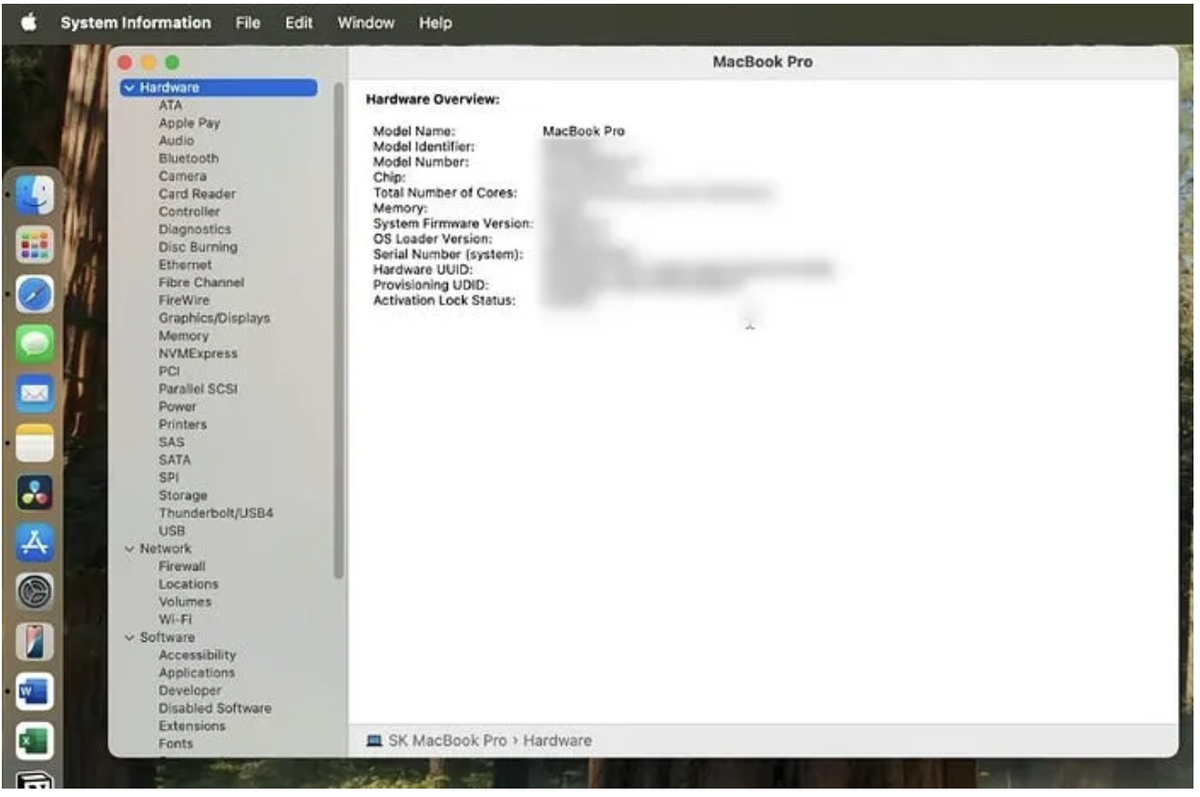Select Bluetooth in the sidebar

click(188, 159)
